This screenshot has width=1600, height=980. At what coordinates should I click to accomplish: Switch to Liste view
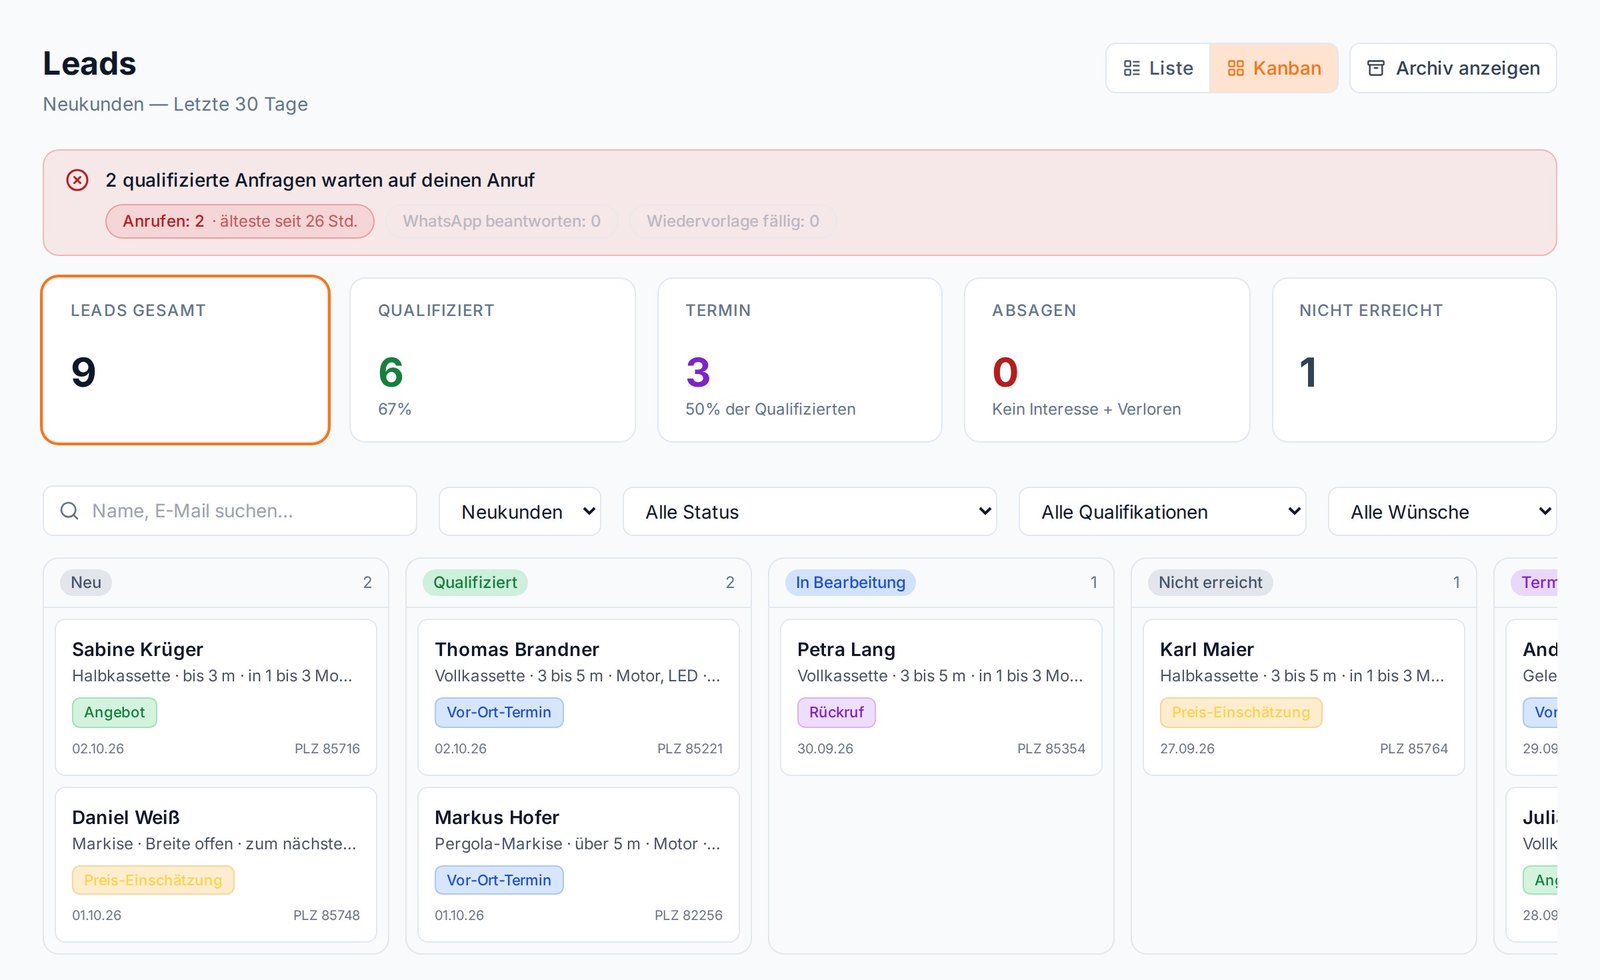[1158, 68]
